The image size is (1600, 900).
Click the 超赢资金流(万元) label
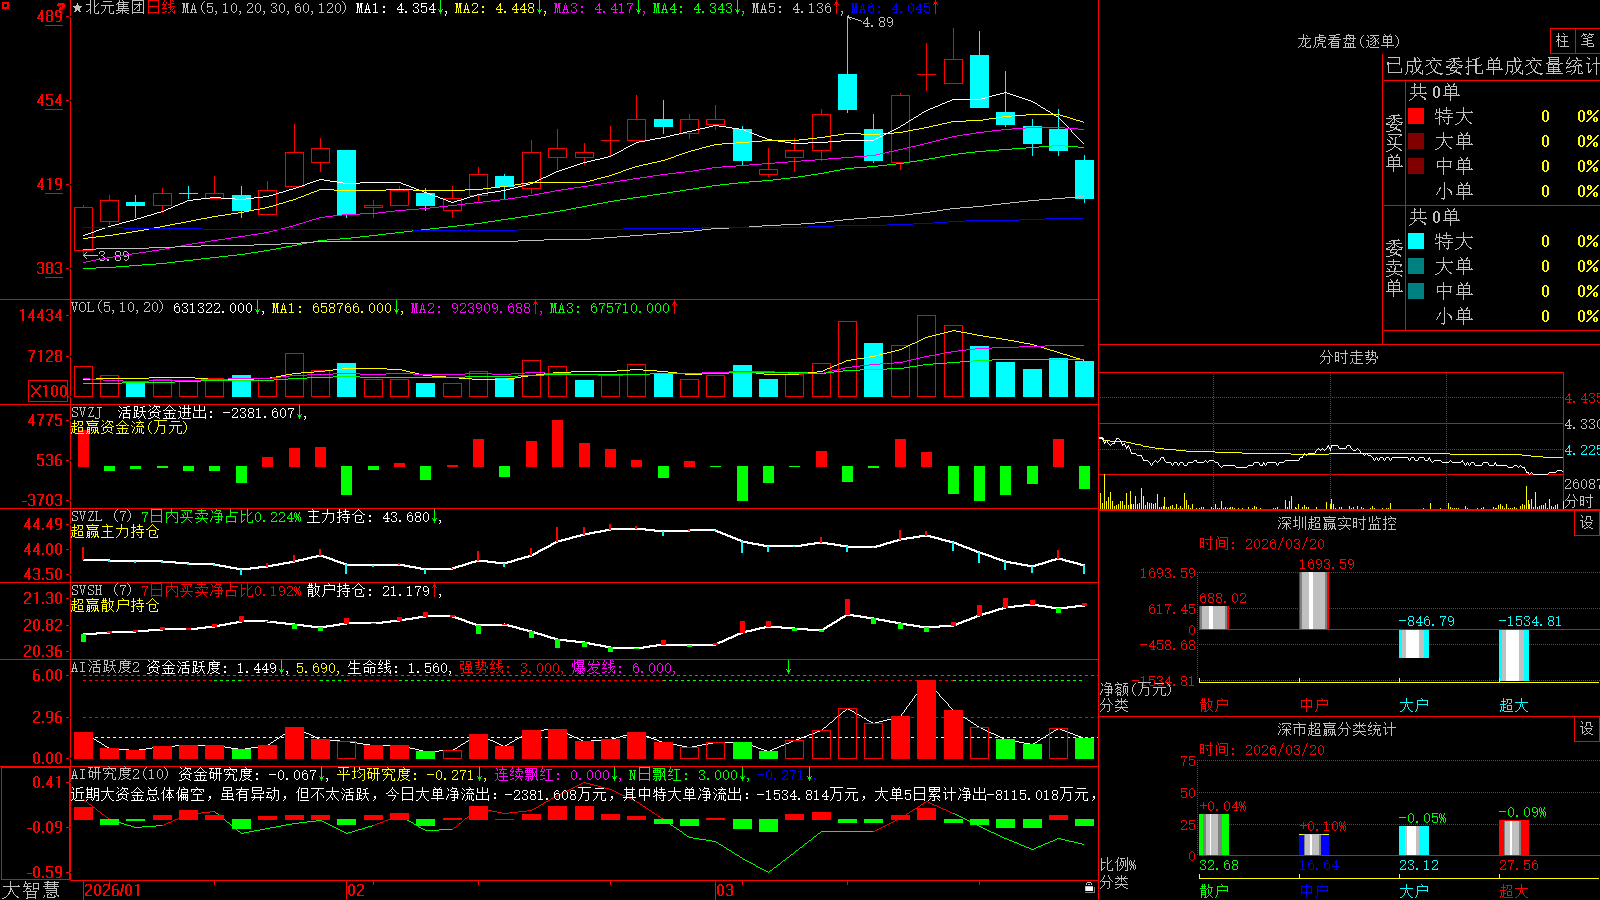129,427
